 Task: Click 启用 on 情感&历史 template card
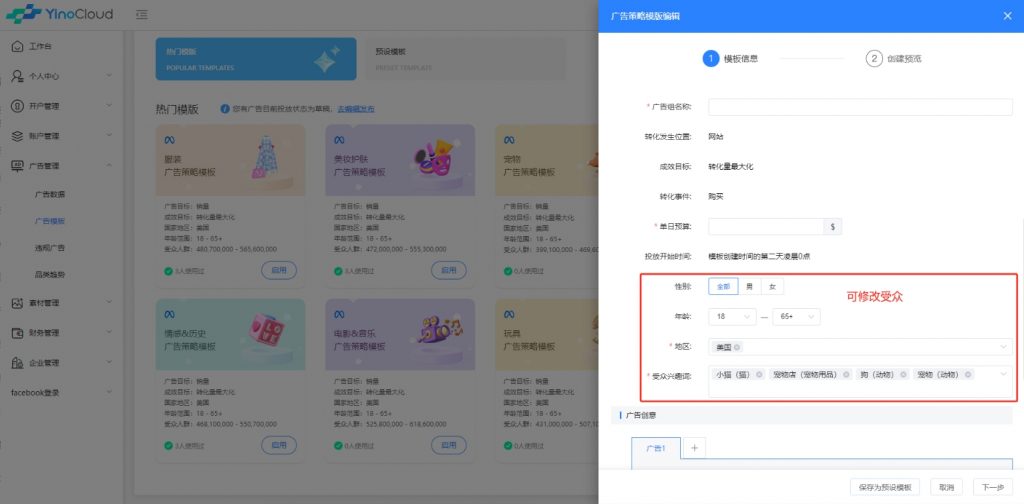(x=279, y=445)
